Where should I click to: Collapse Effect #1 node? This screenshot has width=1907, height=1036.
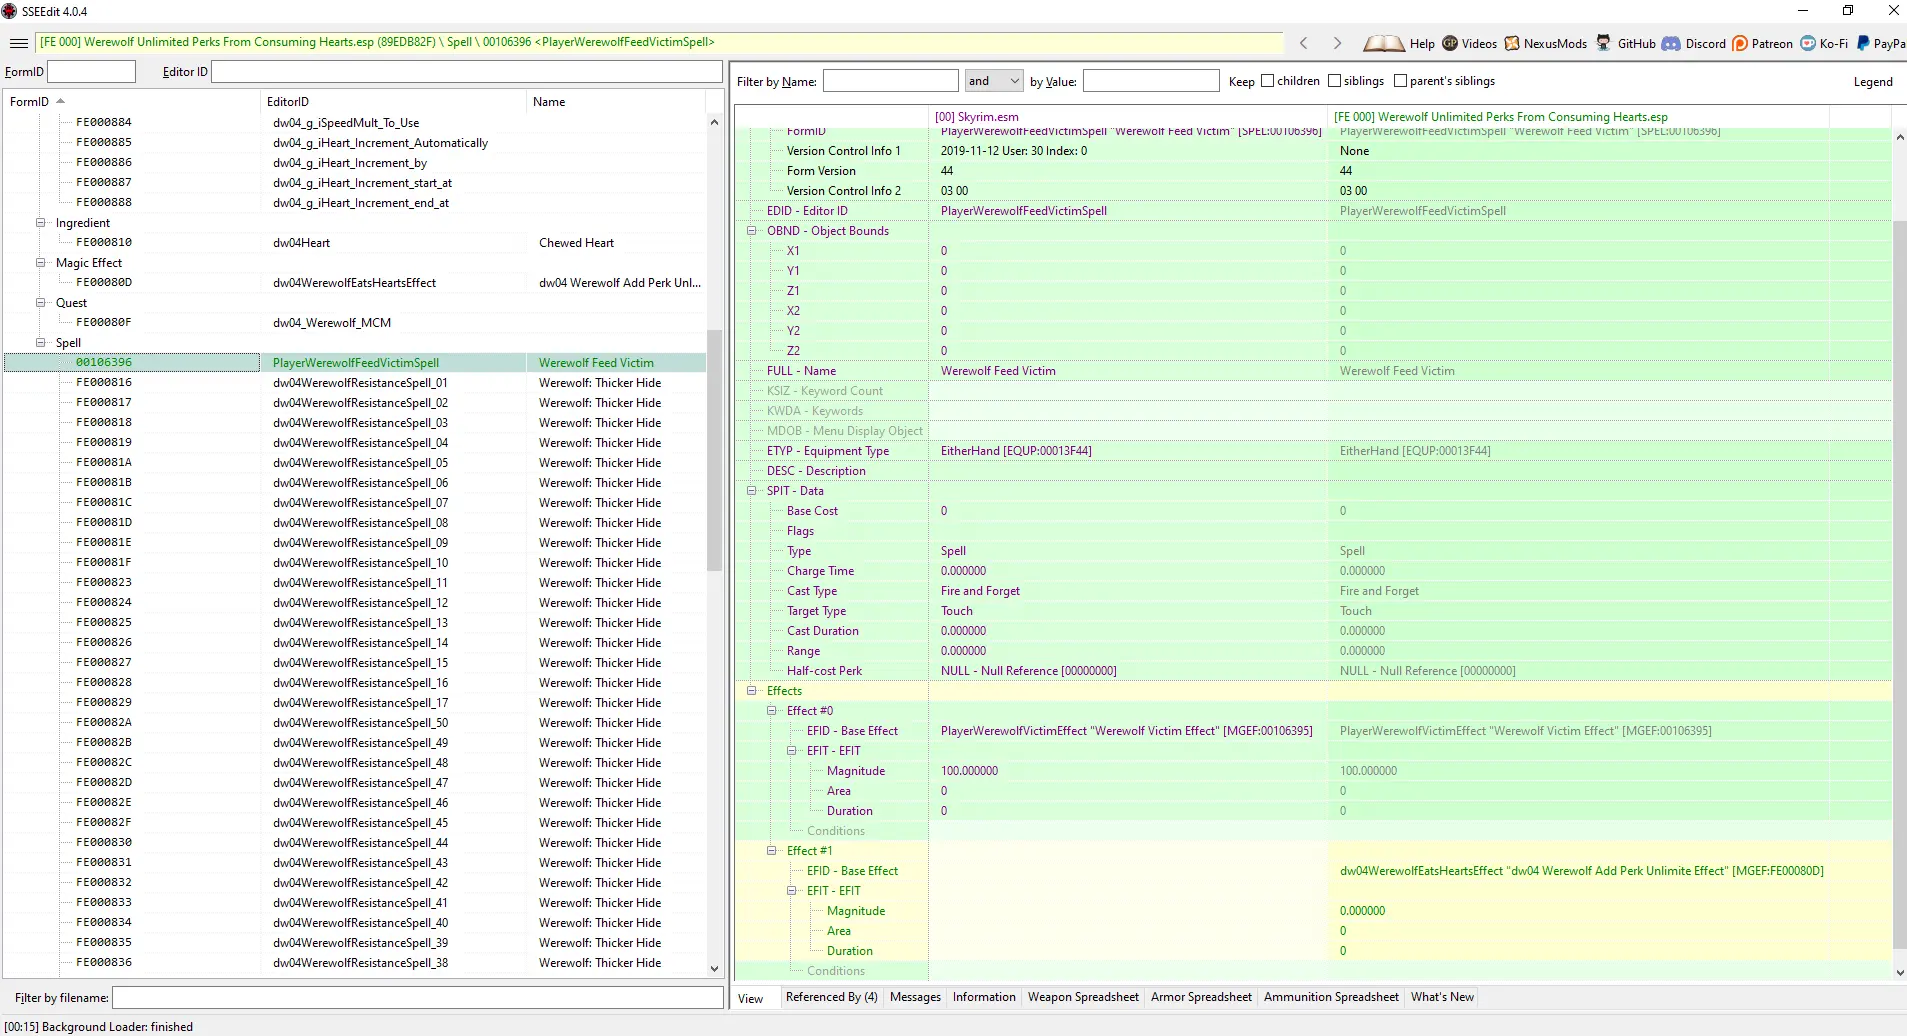click(772, 851)
